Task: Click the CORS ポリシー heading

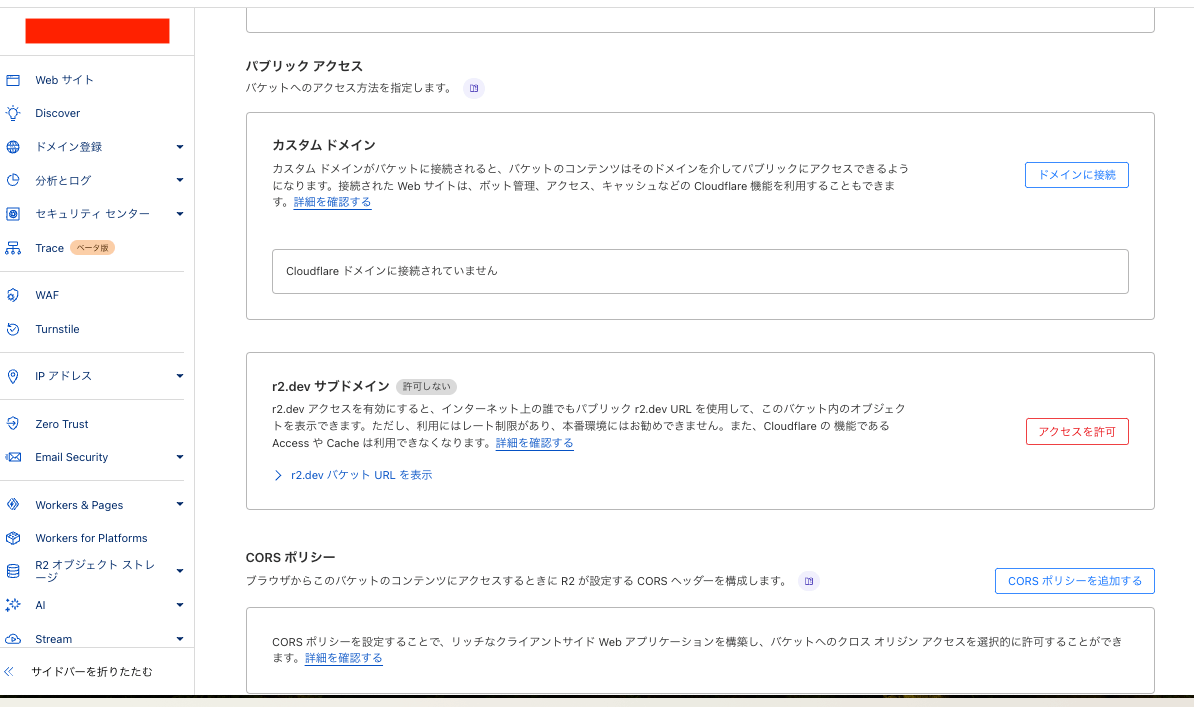Action: point(290,558)
